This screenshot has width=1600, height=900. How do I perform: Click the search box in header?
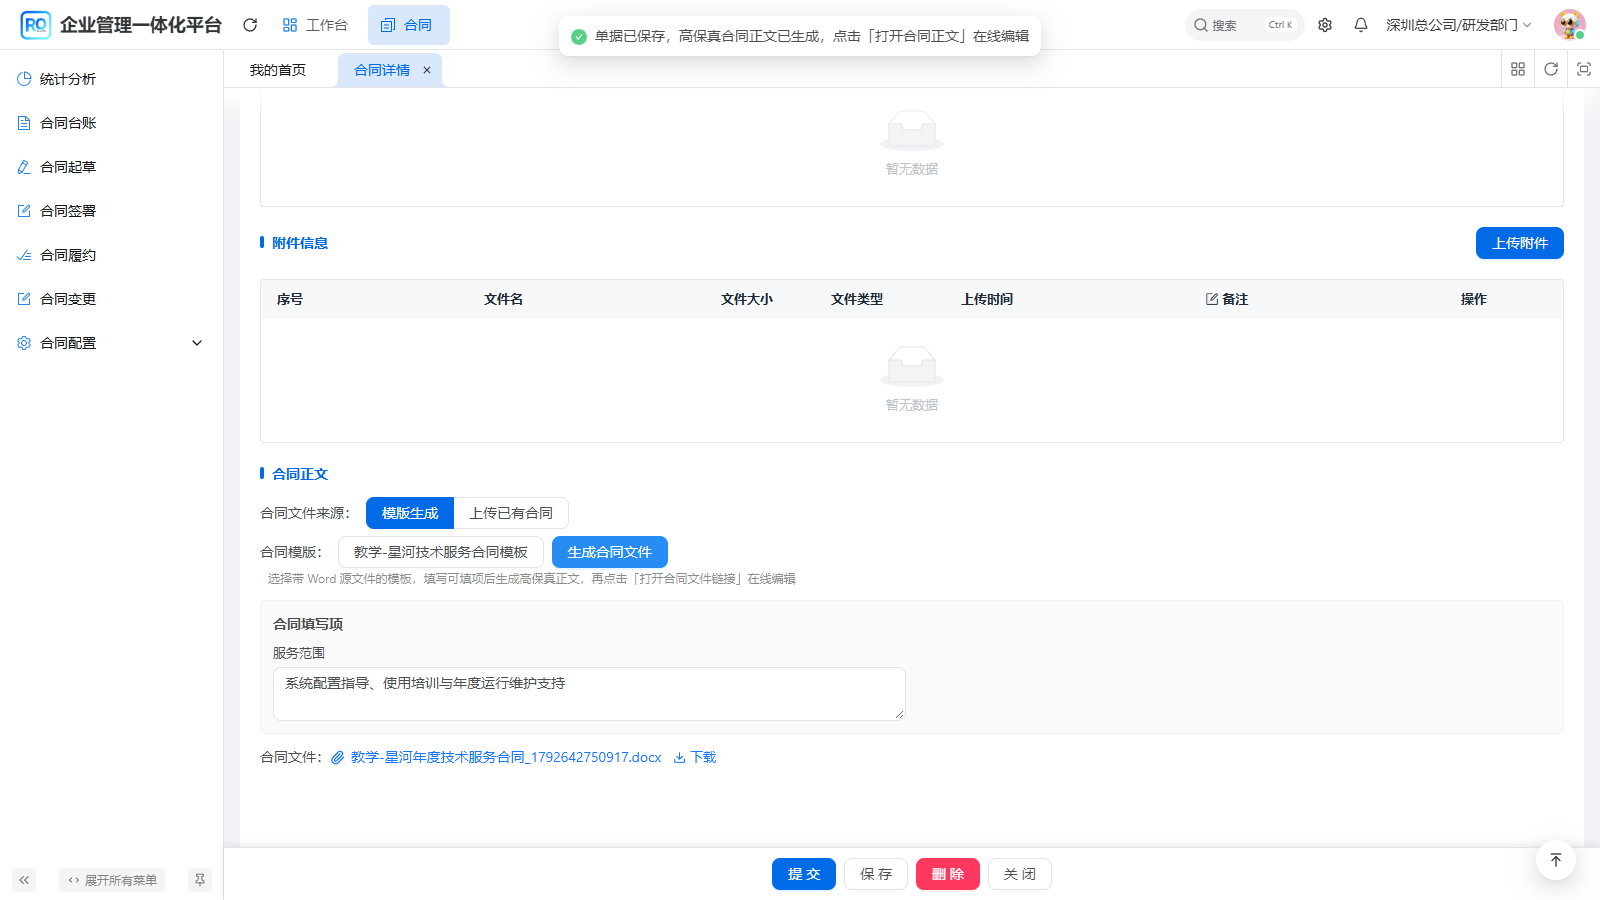[1244, 25]
